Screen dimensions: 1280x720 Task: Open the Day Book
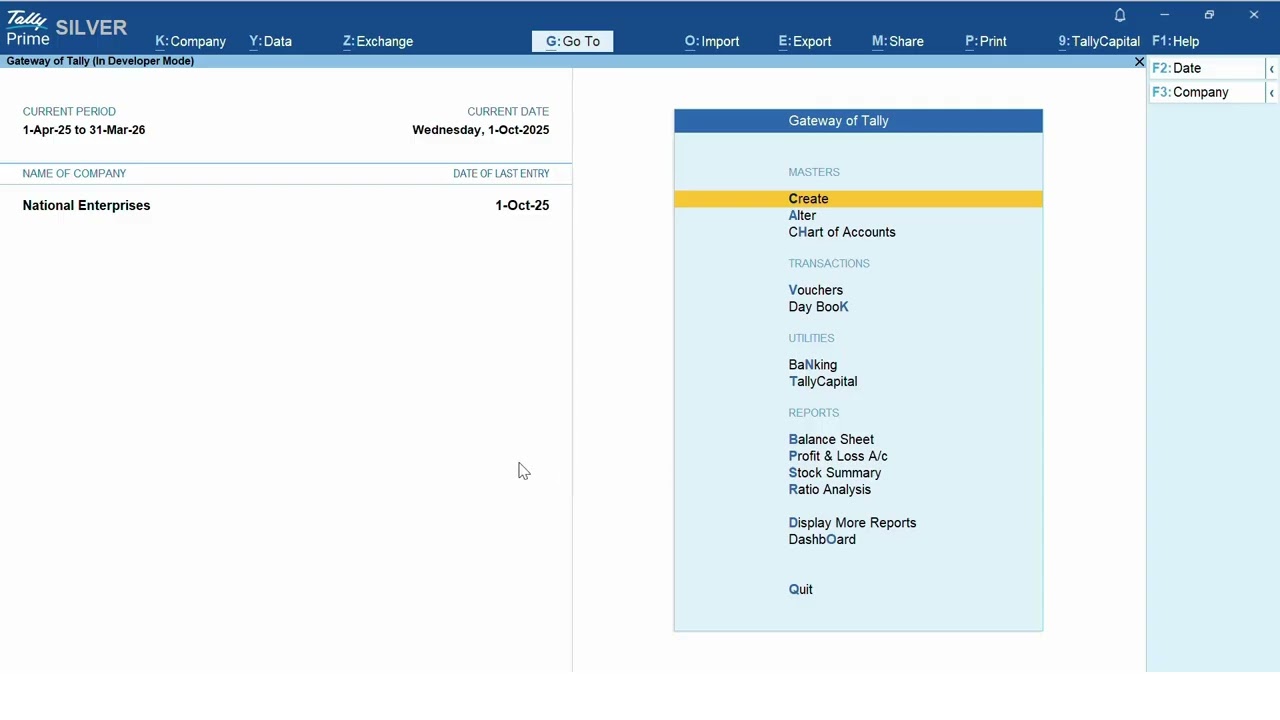pyautogui.click(x=818, y=307)
